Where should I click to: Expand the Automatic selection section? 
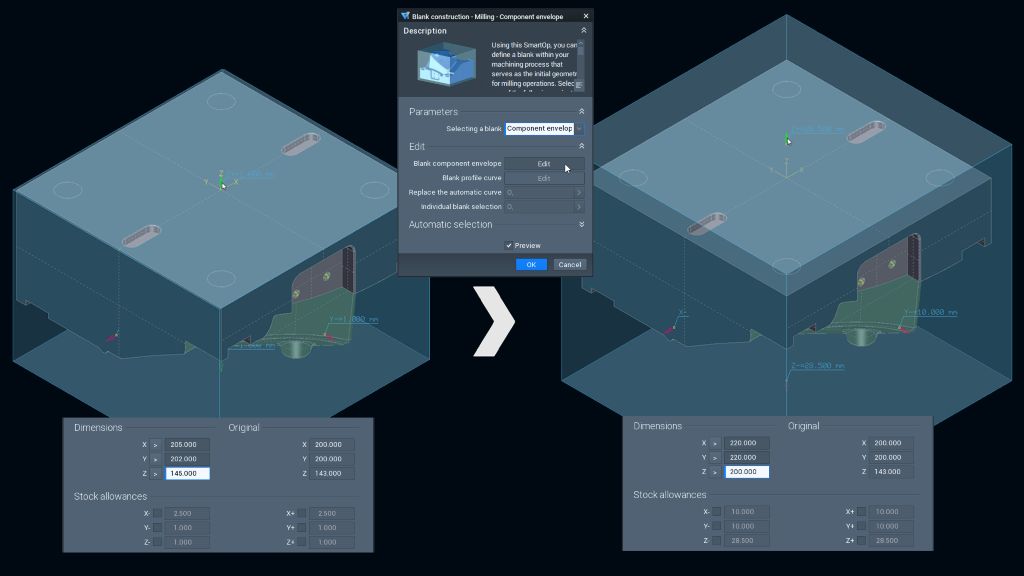581,225
